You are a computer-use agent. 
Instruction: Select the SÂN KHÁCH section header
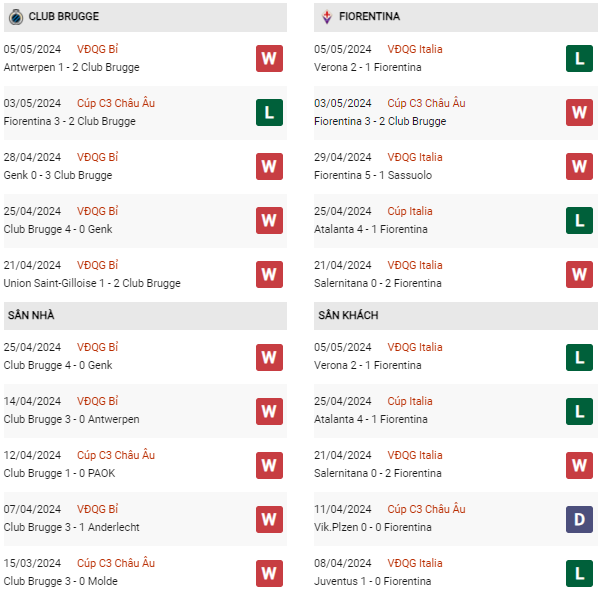[x=350, y=315]
